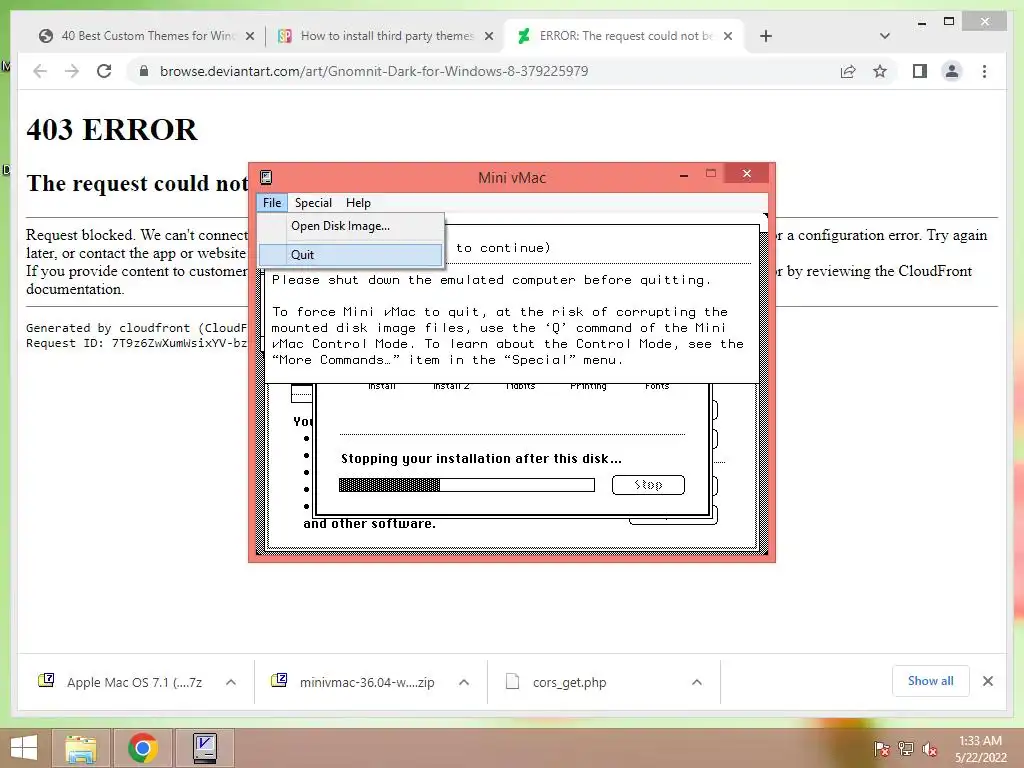Viewport: 1024px width, 768px height.
Task: Click the Chrome back arrow
Action: point(40,71)
